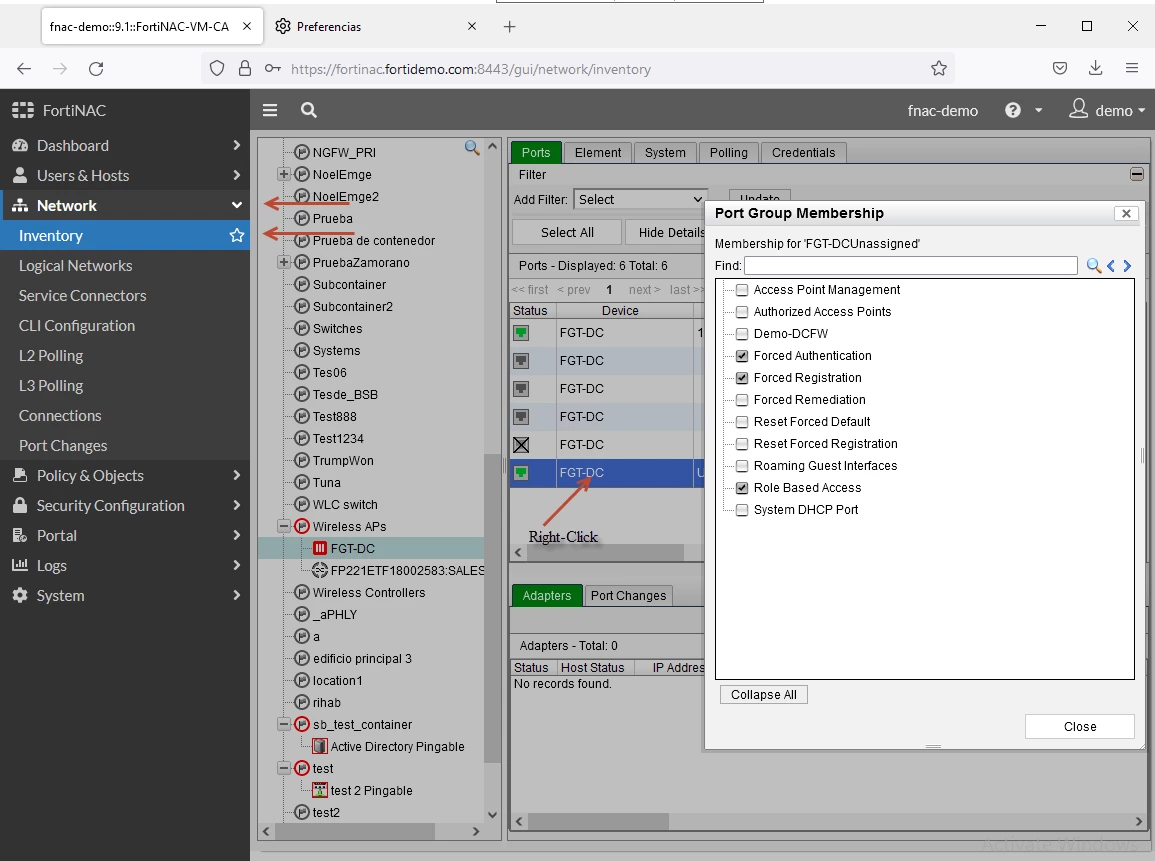Expand the Security Configuration sidebar menu

[125, 505]
